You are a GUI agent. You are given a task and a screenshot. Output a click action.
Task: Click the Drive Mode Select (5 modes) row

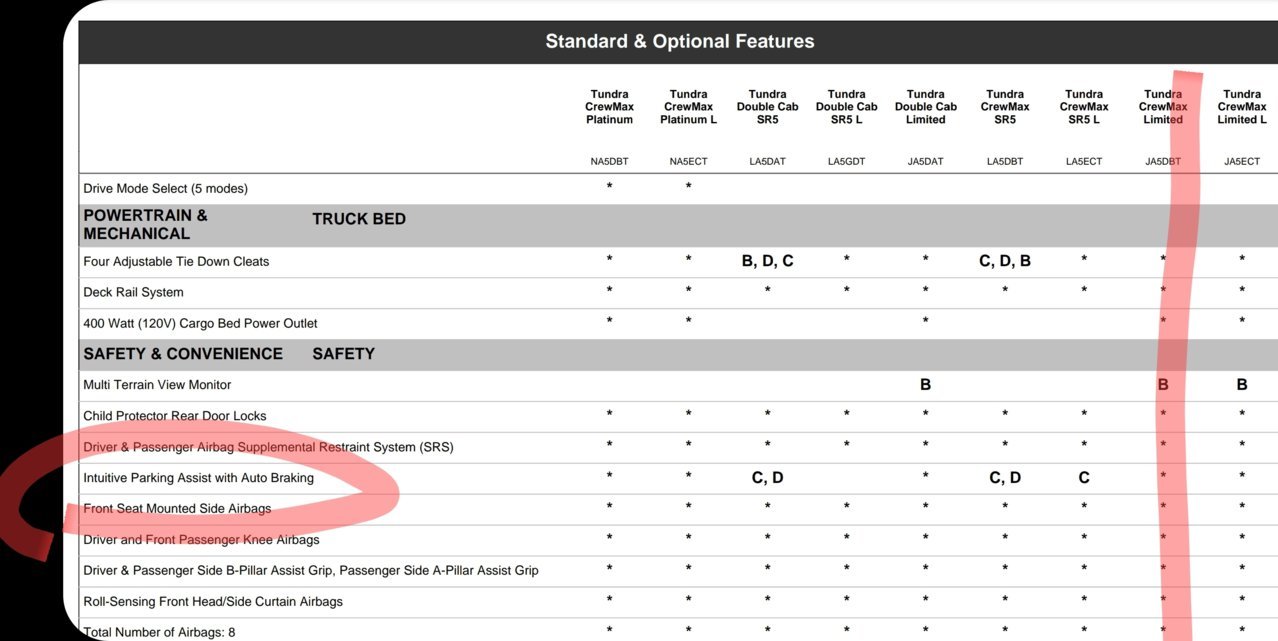679,188
